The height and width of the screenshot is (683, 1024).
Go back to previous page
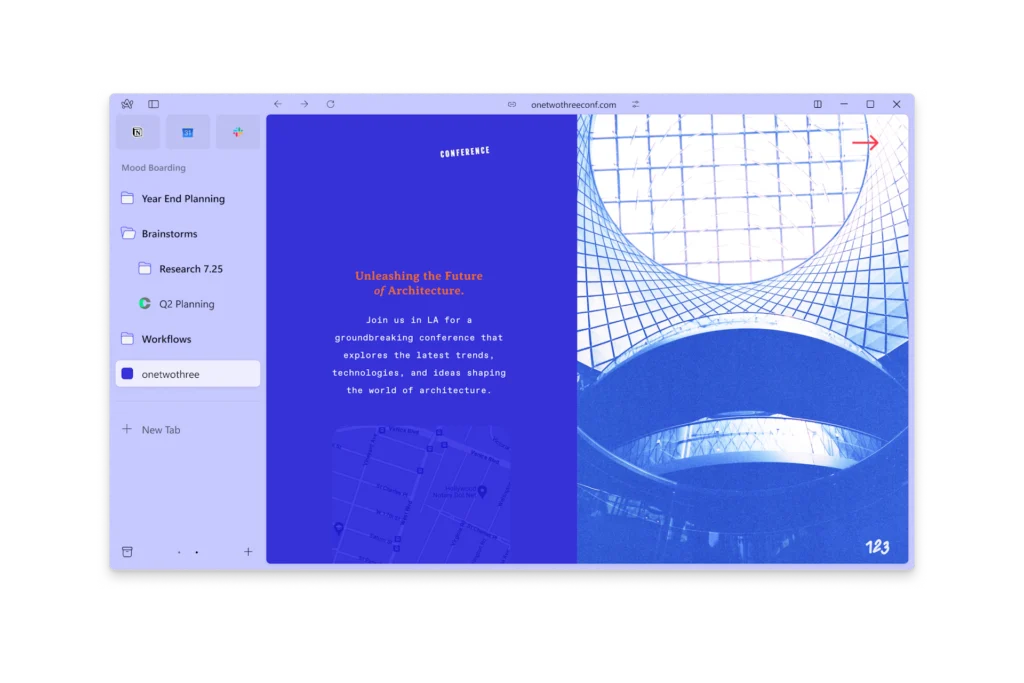pos(278,104)
